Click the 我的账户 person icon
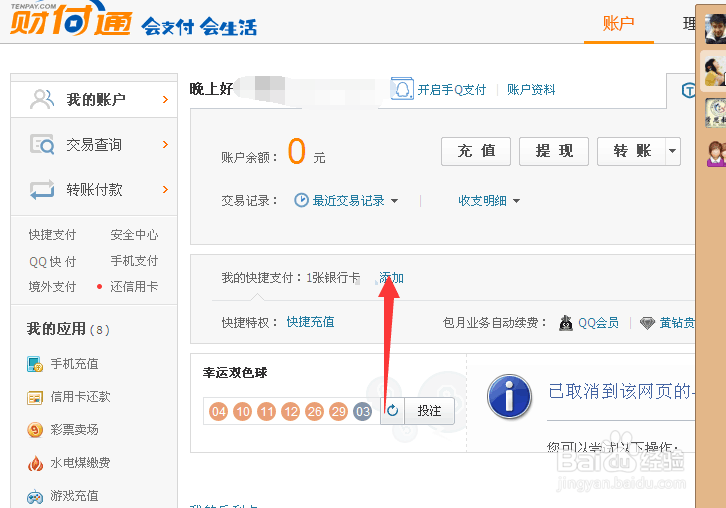This screenshot has height=508, width=726. pos(42,99)
